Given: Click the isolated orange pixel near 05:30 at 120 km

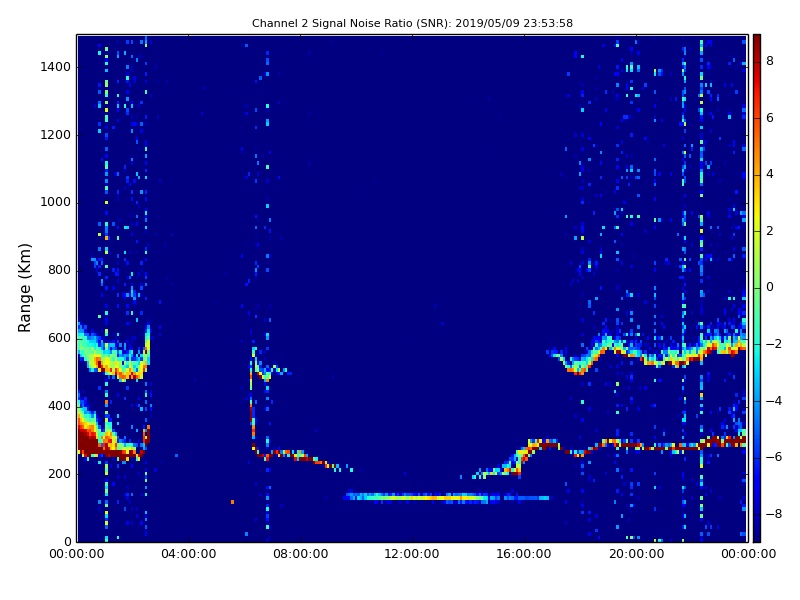Looking at the screenshot, I should (x=233, y=502).
